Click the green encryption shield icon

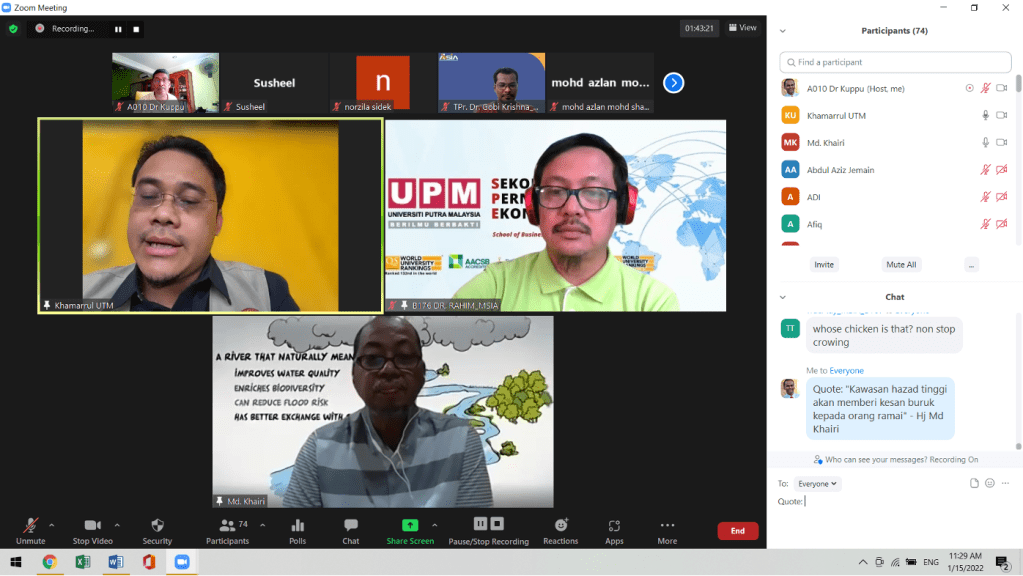[x=13, y=29]
